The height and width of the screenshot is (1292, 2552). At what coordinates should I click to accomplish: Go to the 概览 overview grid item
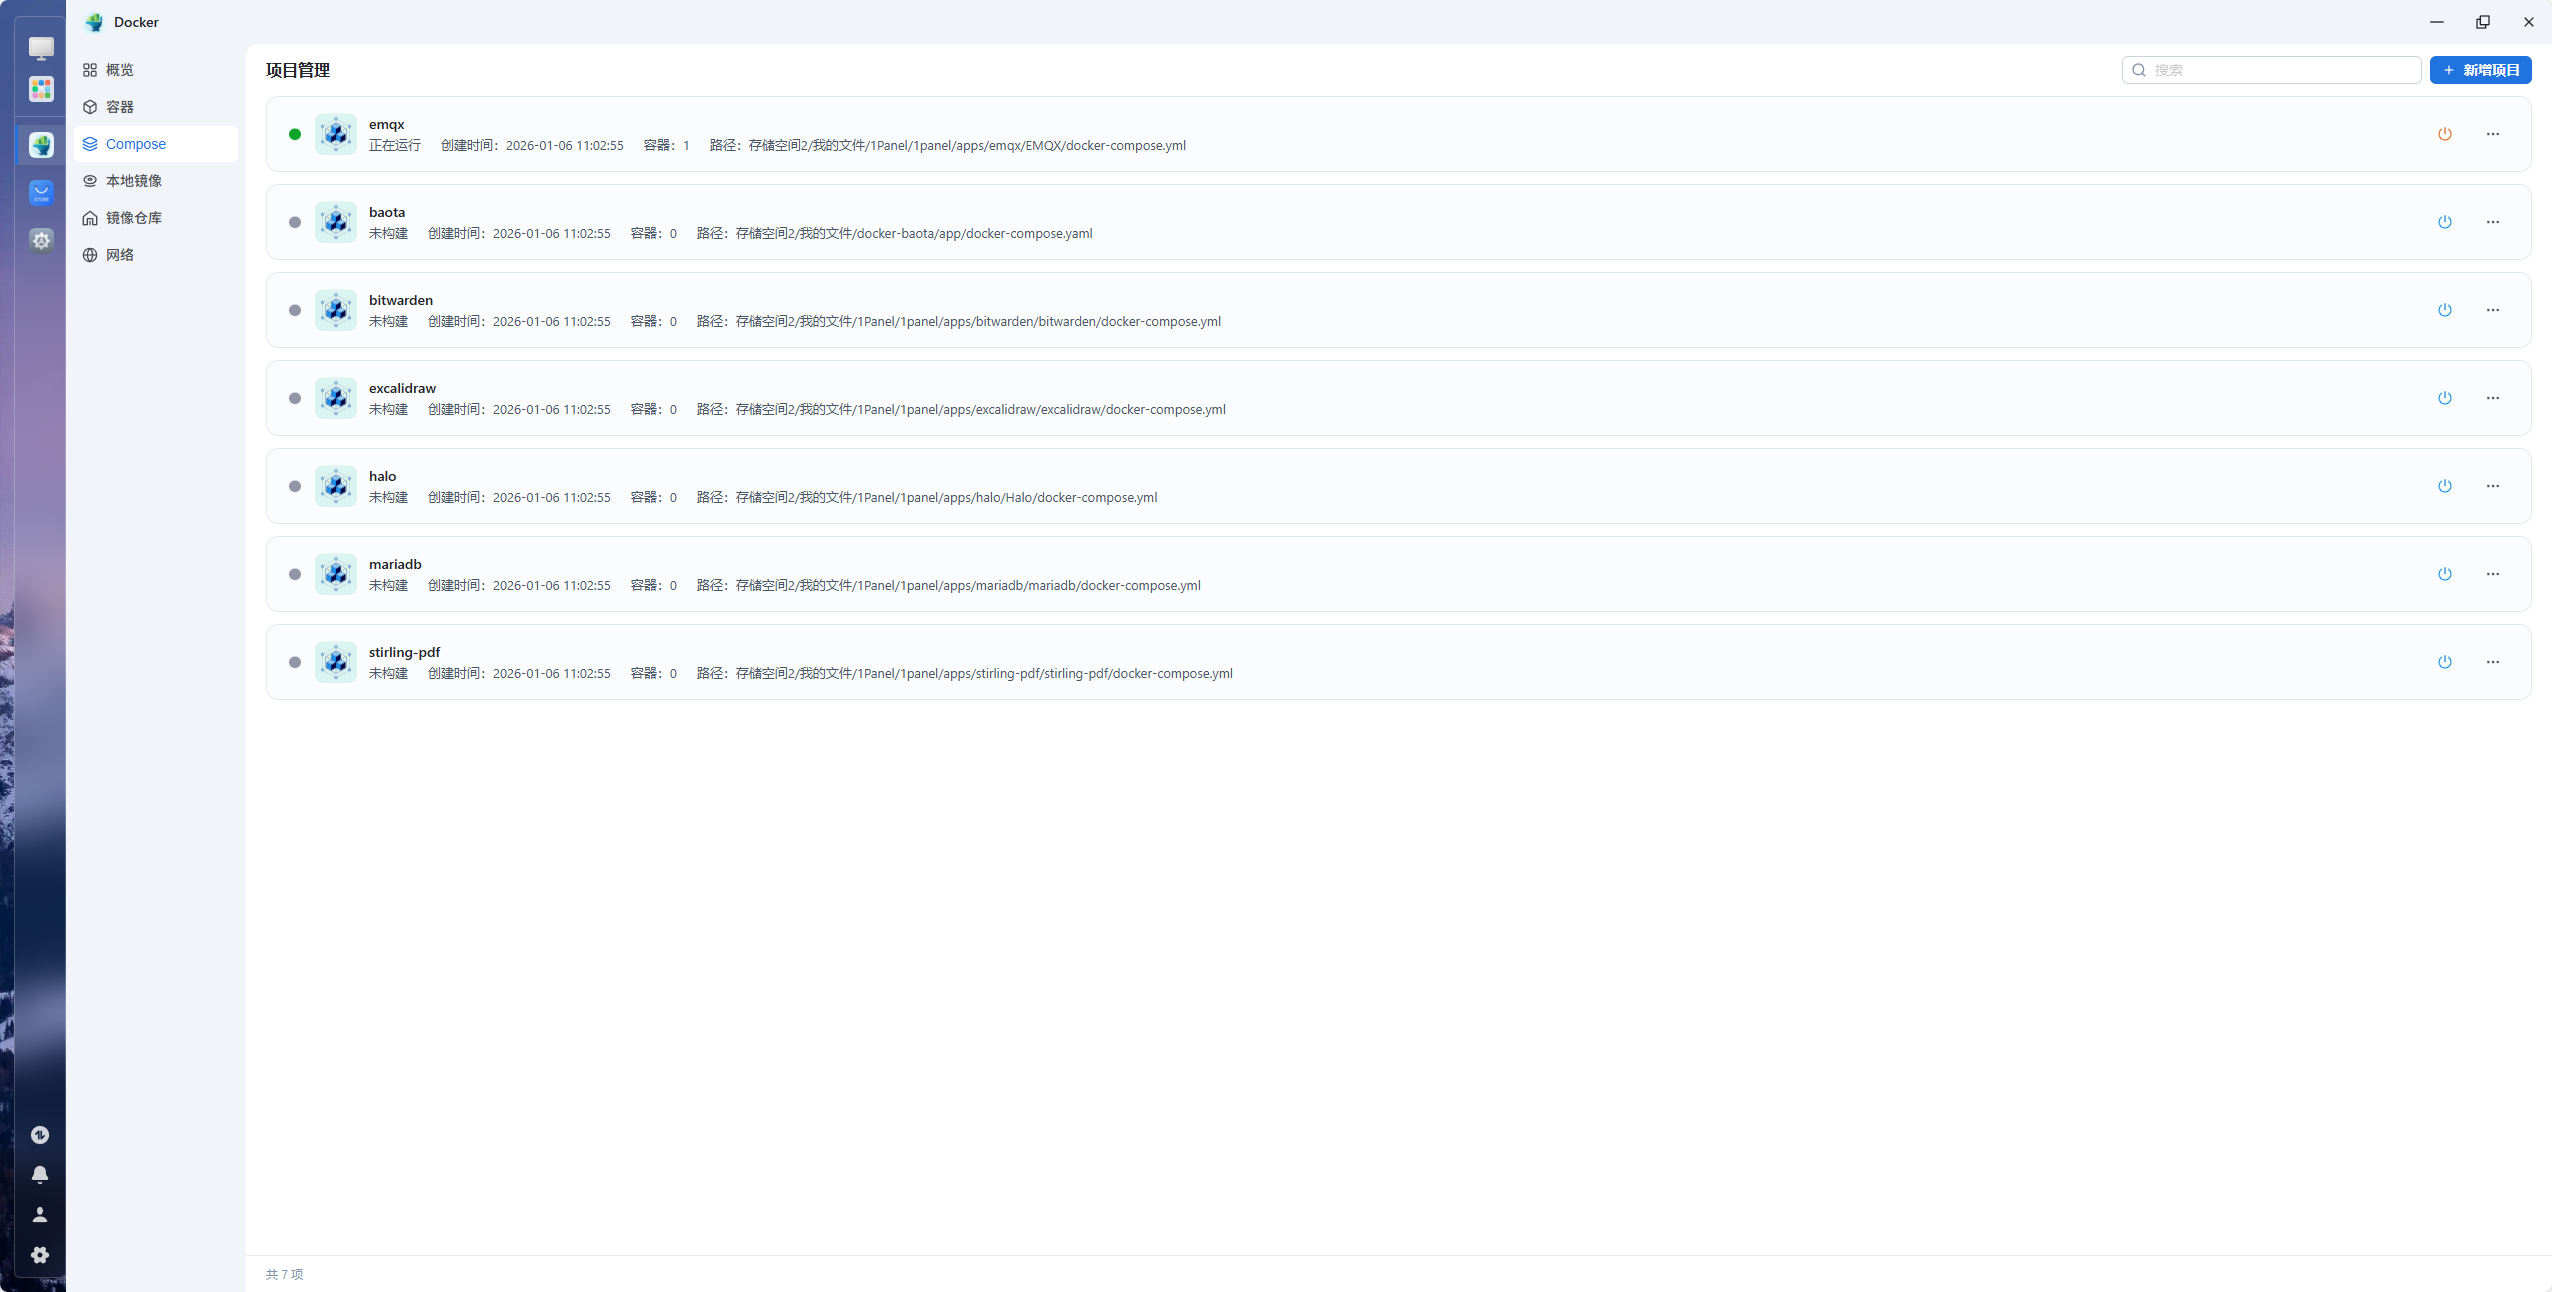[x=119, y=70]
